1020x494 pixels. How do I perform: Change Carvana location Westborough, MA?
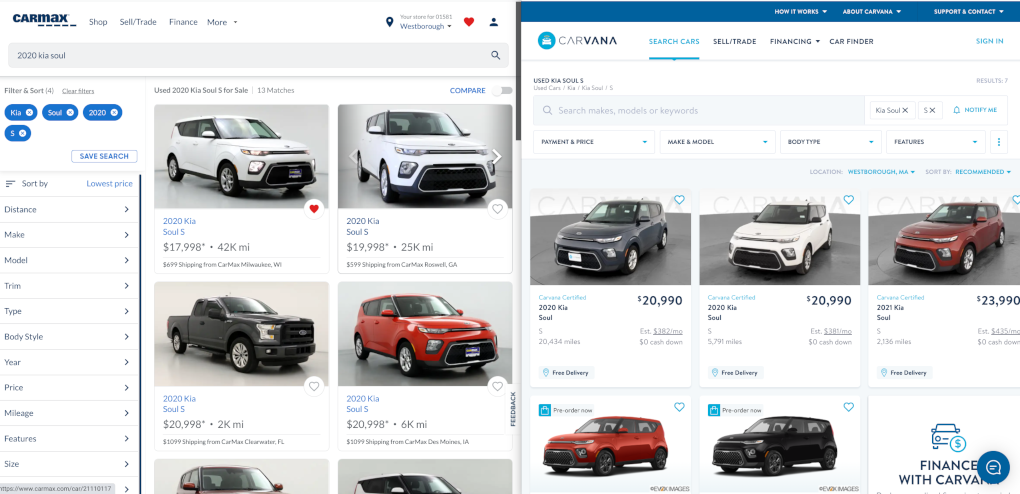(x=881, y=172)
